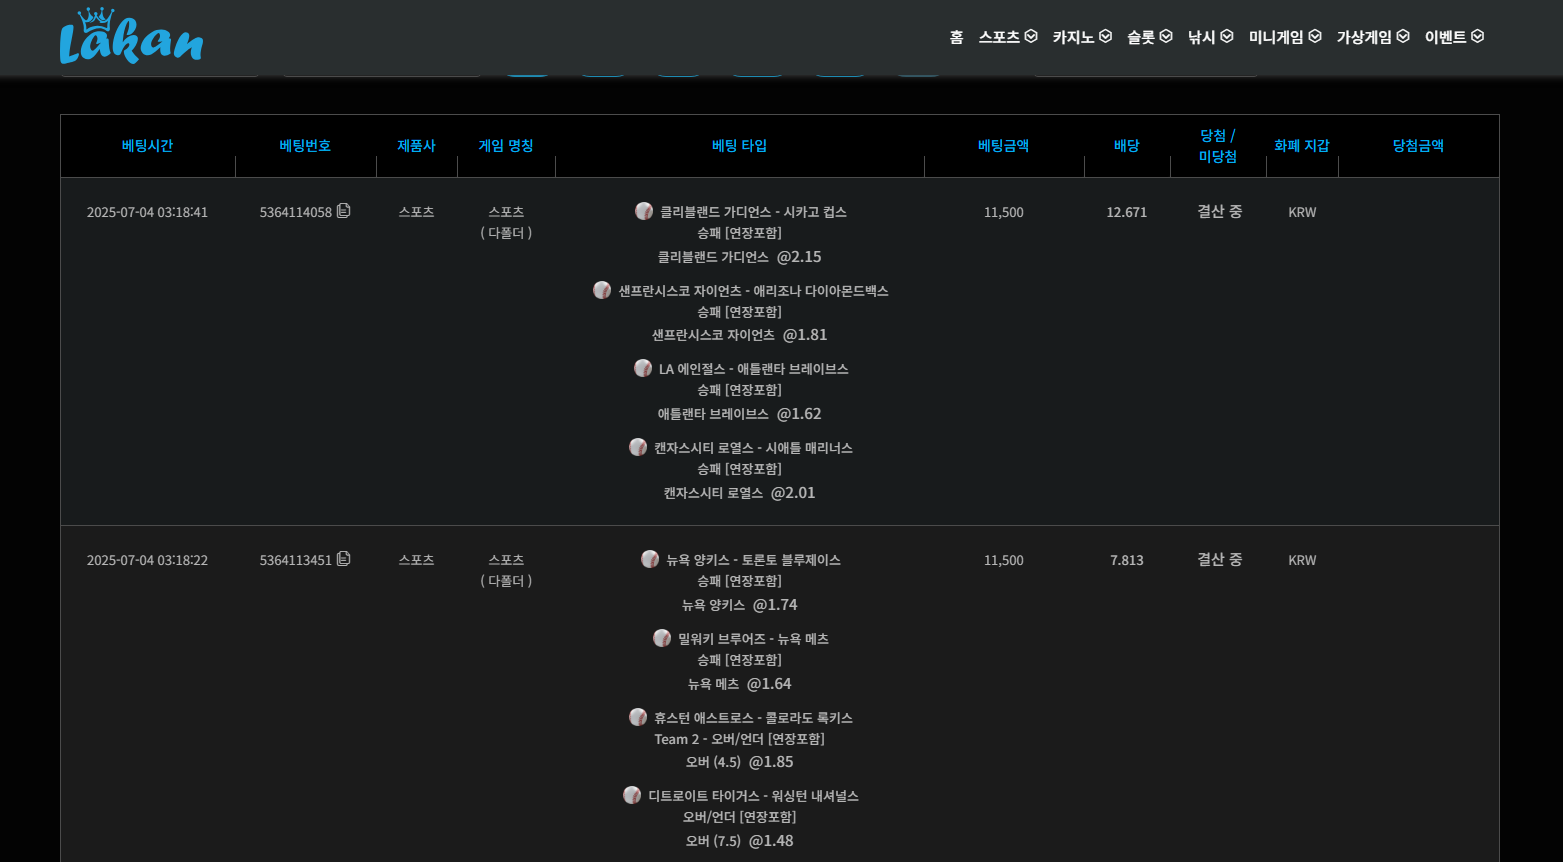
Task: Click the 당첨금액 column header
Action: tap(1417, 146)
